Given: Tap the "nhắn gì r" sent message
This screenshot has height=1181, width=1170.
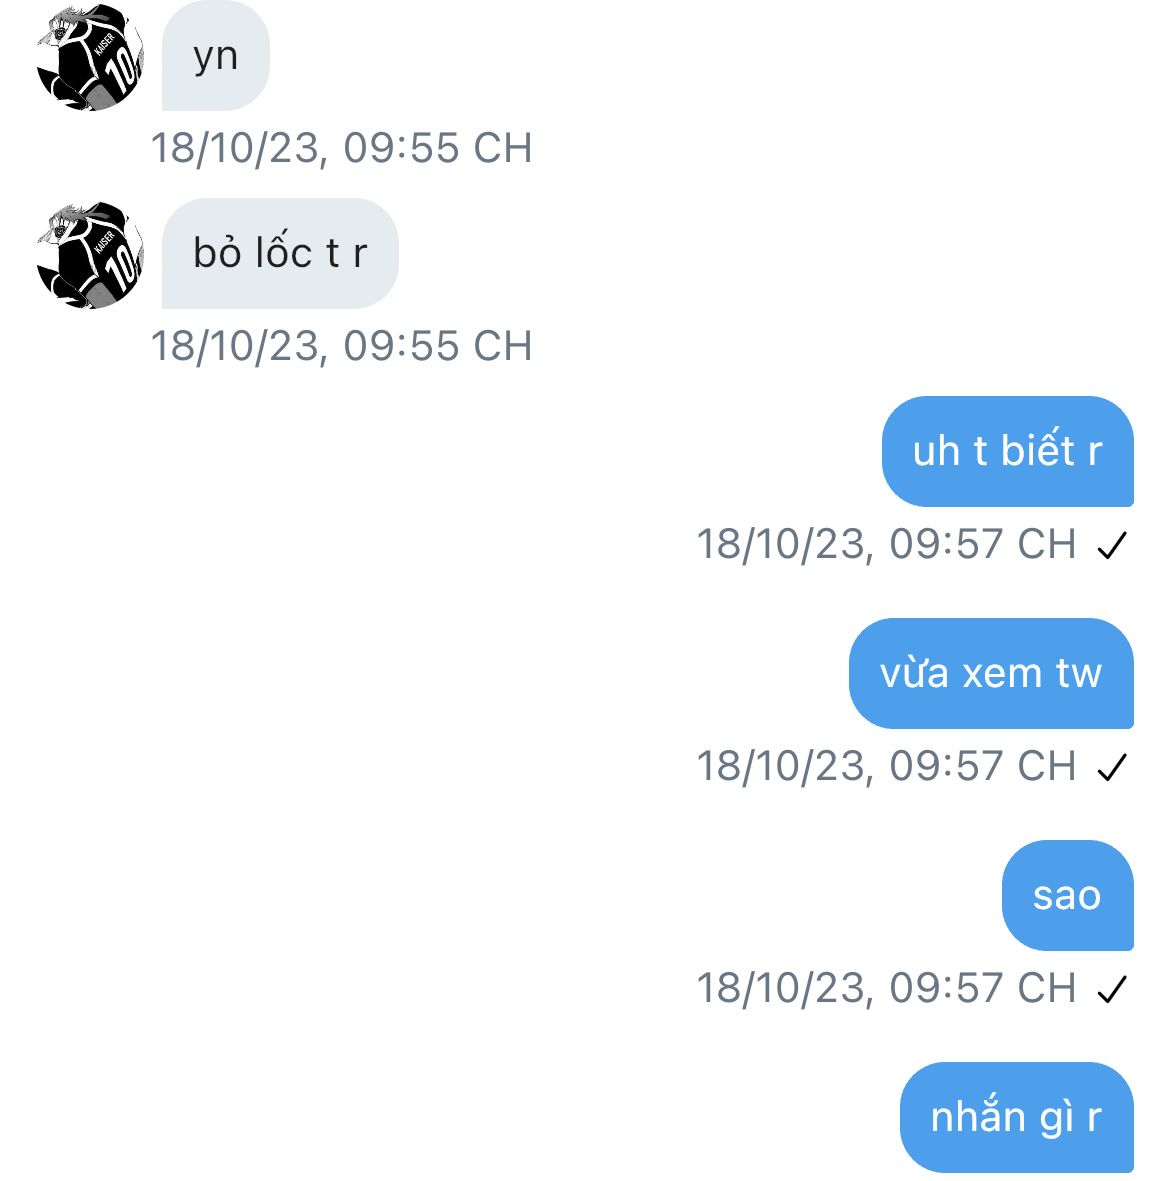Looking at the screenshot, I should pos(1016,1118).
